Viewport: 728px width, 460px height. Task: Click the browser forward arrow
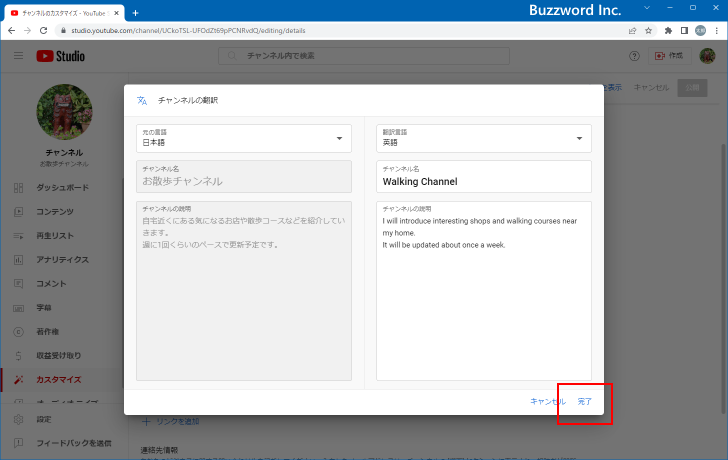[27, 31]
